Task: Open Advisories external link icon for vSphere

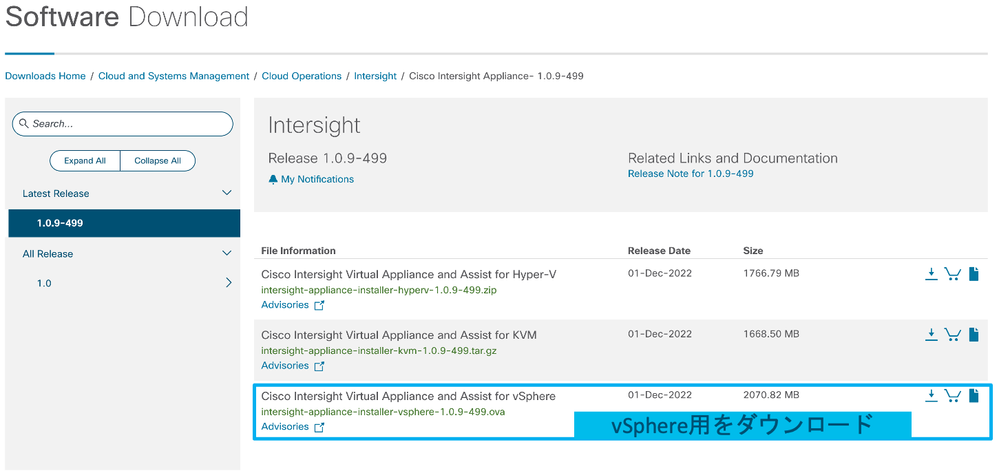Action: tap(319, 427)
